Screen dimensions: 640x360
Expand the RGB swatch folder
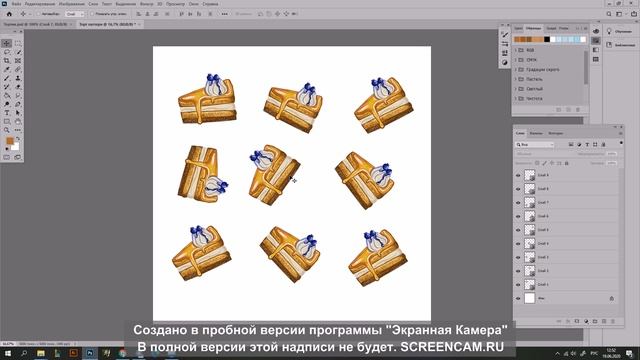pos(516,50)
